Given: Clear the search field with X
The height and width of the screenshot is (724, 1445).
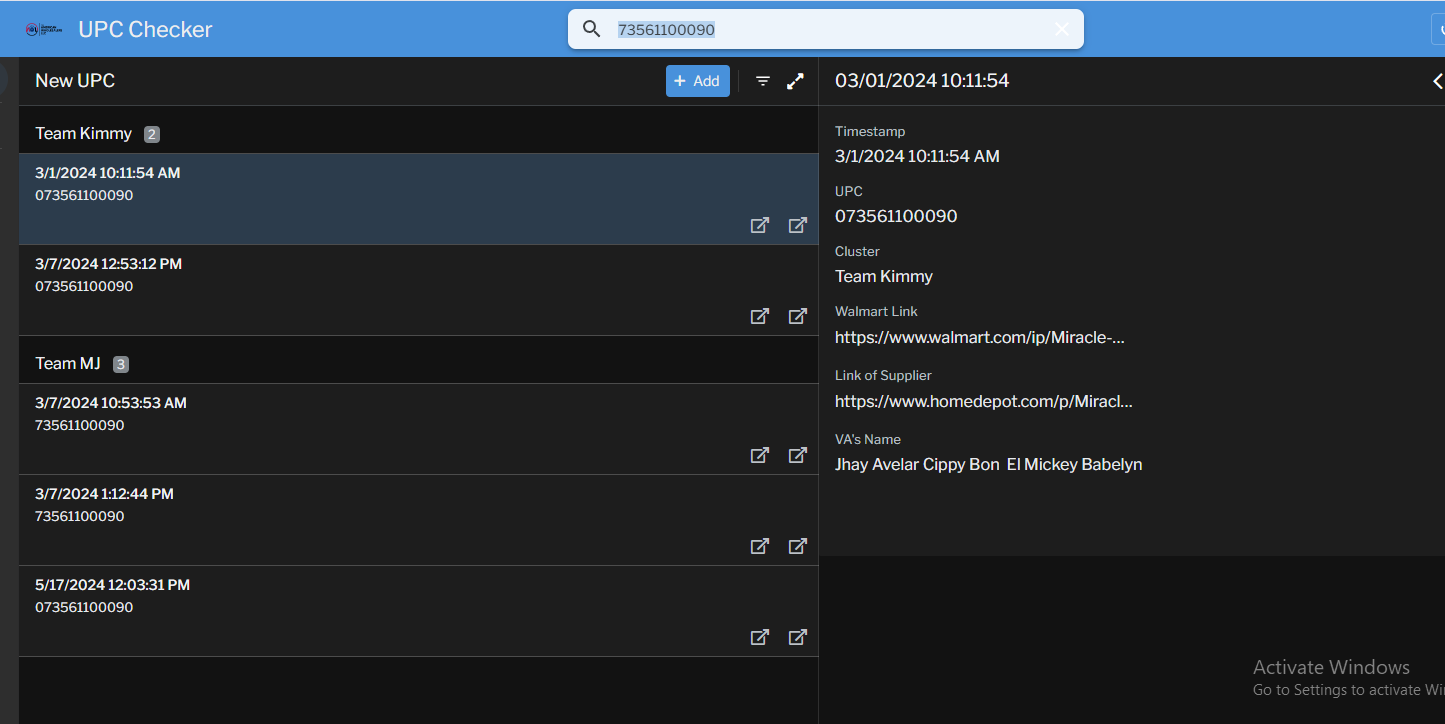Looking at the screenshot, I should point(1062,29).
